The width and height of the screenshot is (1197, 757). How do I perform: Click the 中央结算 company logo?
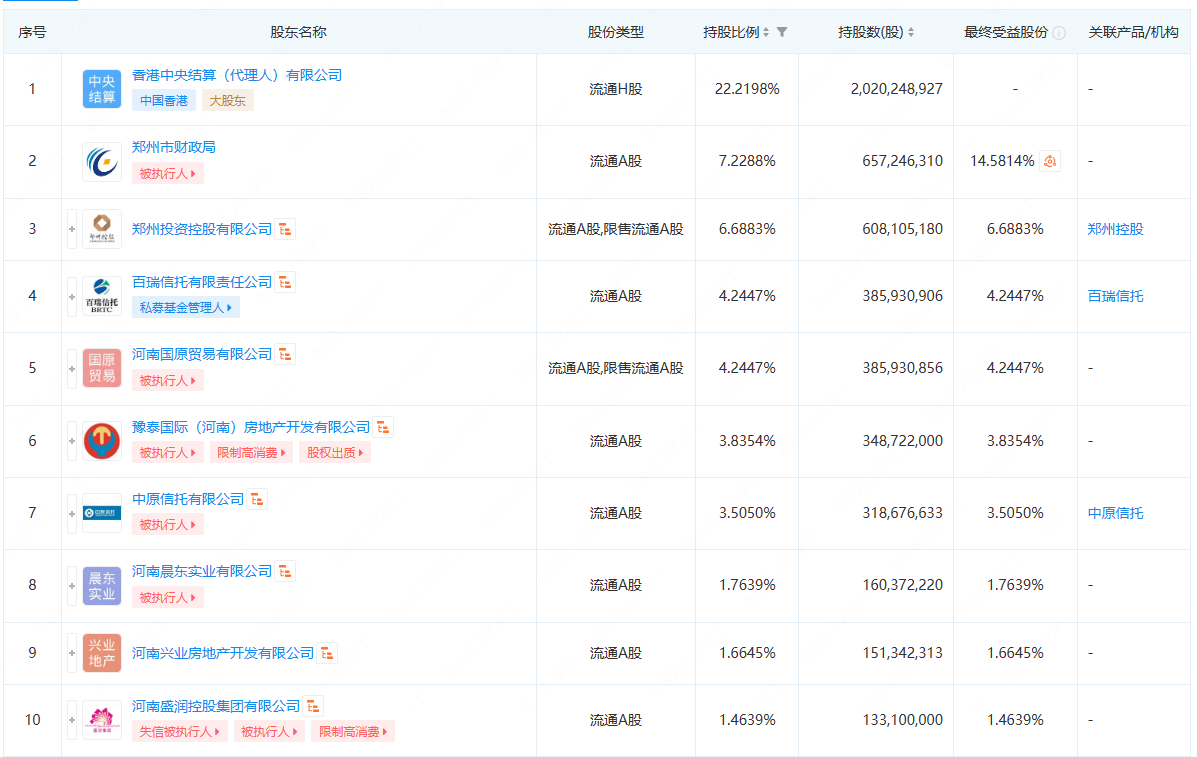click(x=102, y=89)
